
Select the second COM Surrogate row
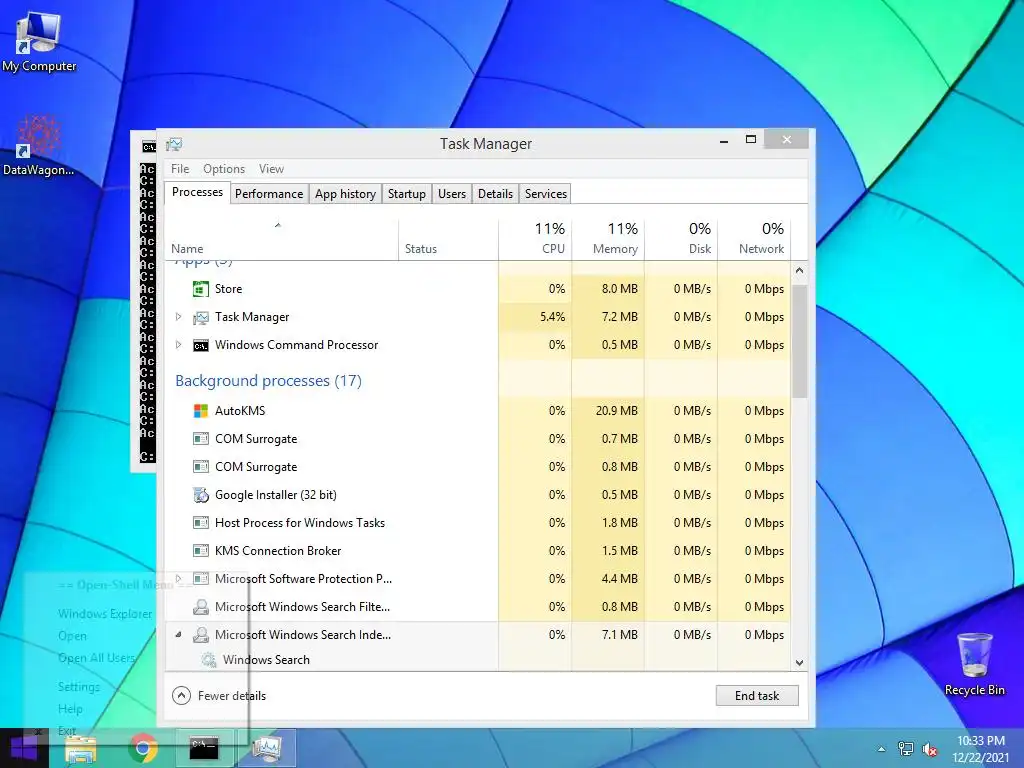[x=477, y=467]
